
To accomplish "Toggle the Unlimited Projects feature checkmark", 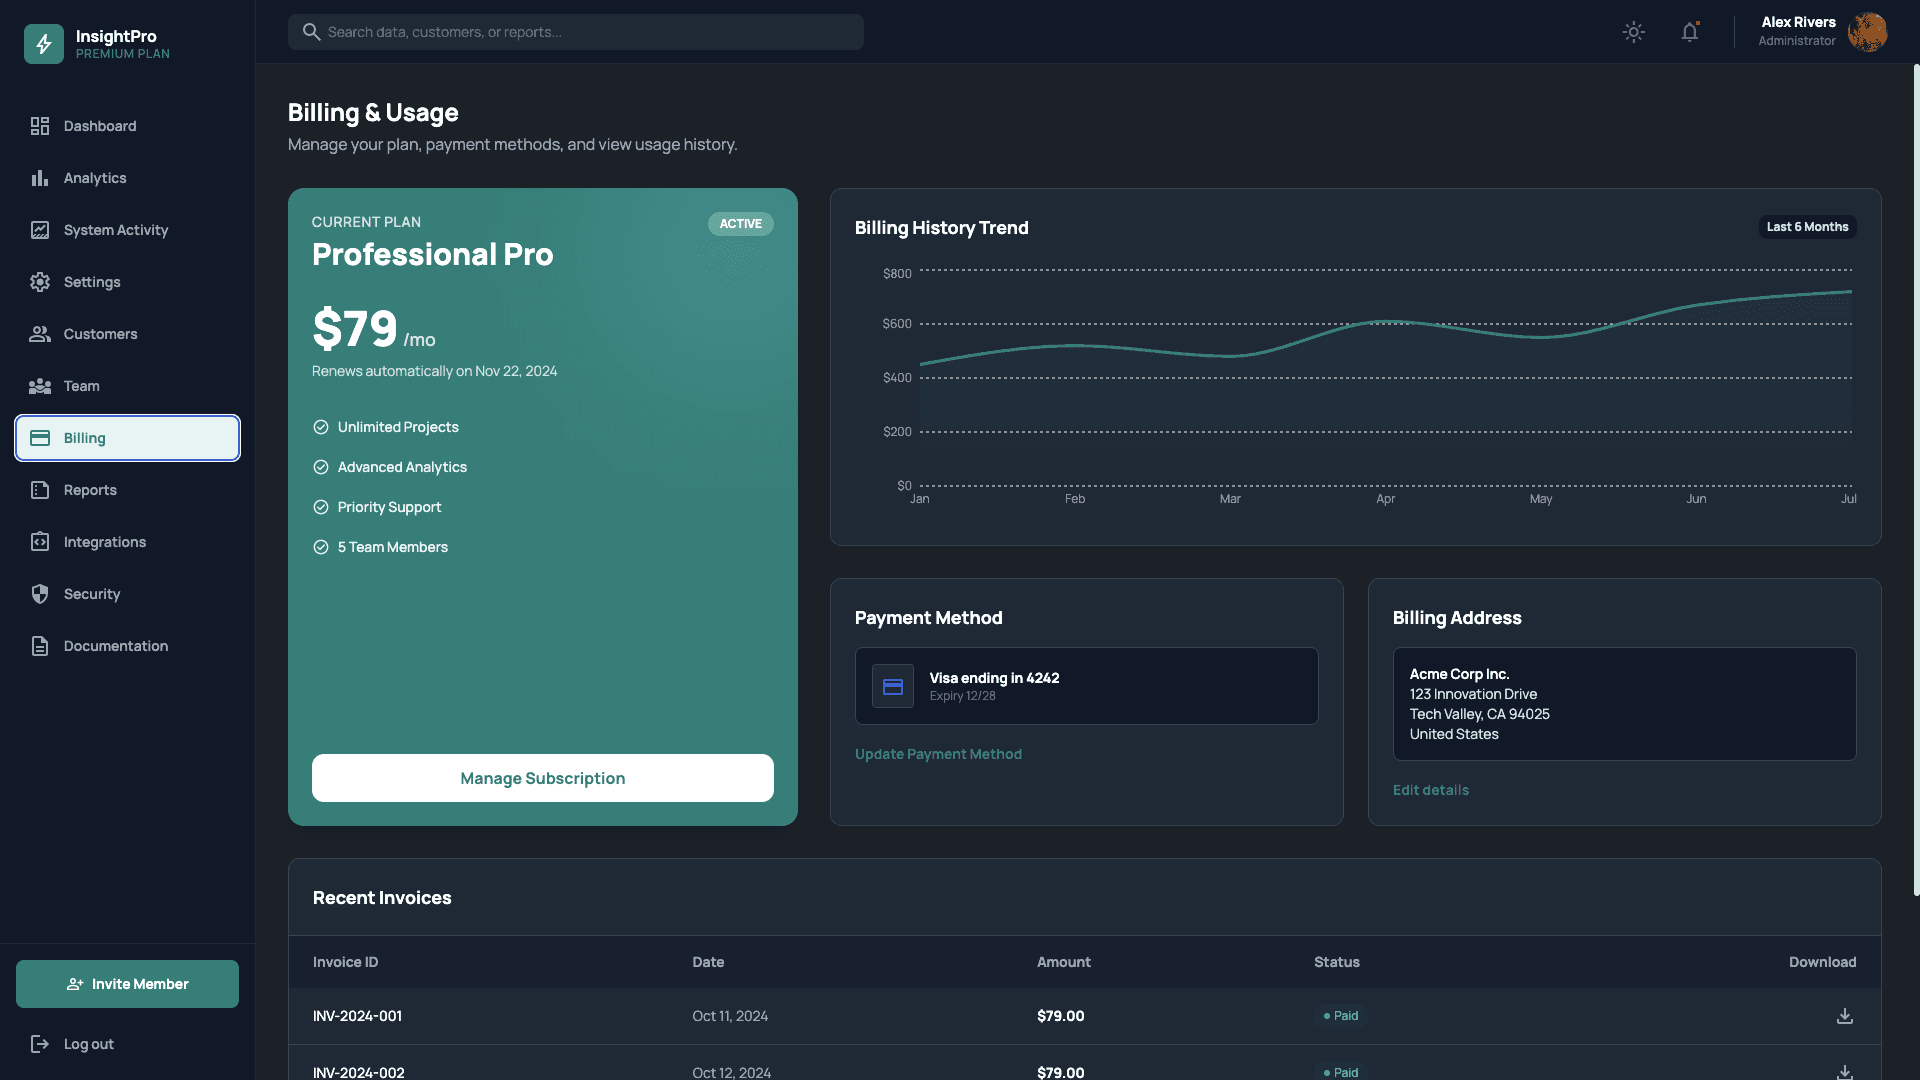I will click(x=321, y=427).
